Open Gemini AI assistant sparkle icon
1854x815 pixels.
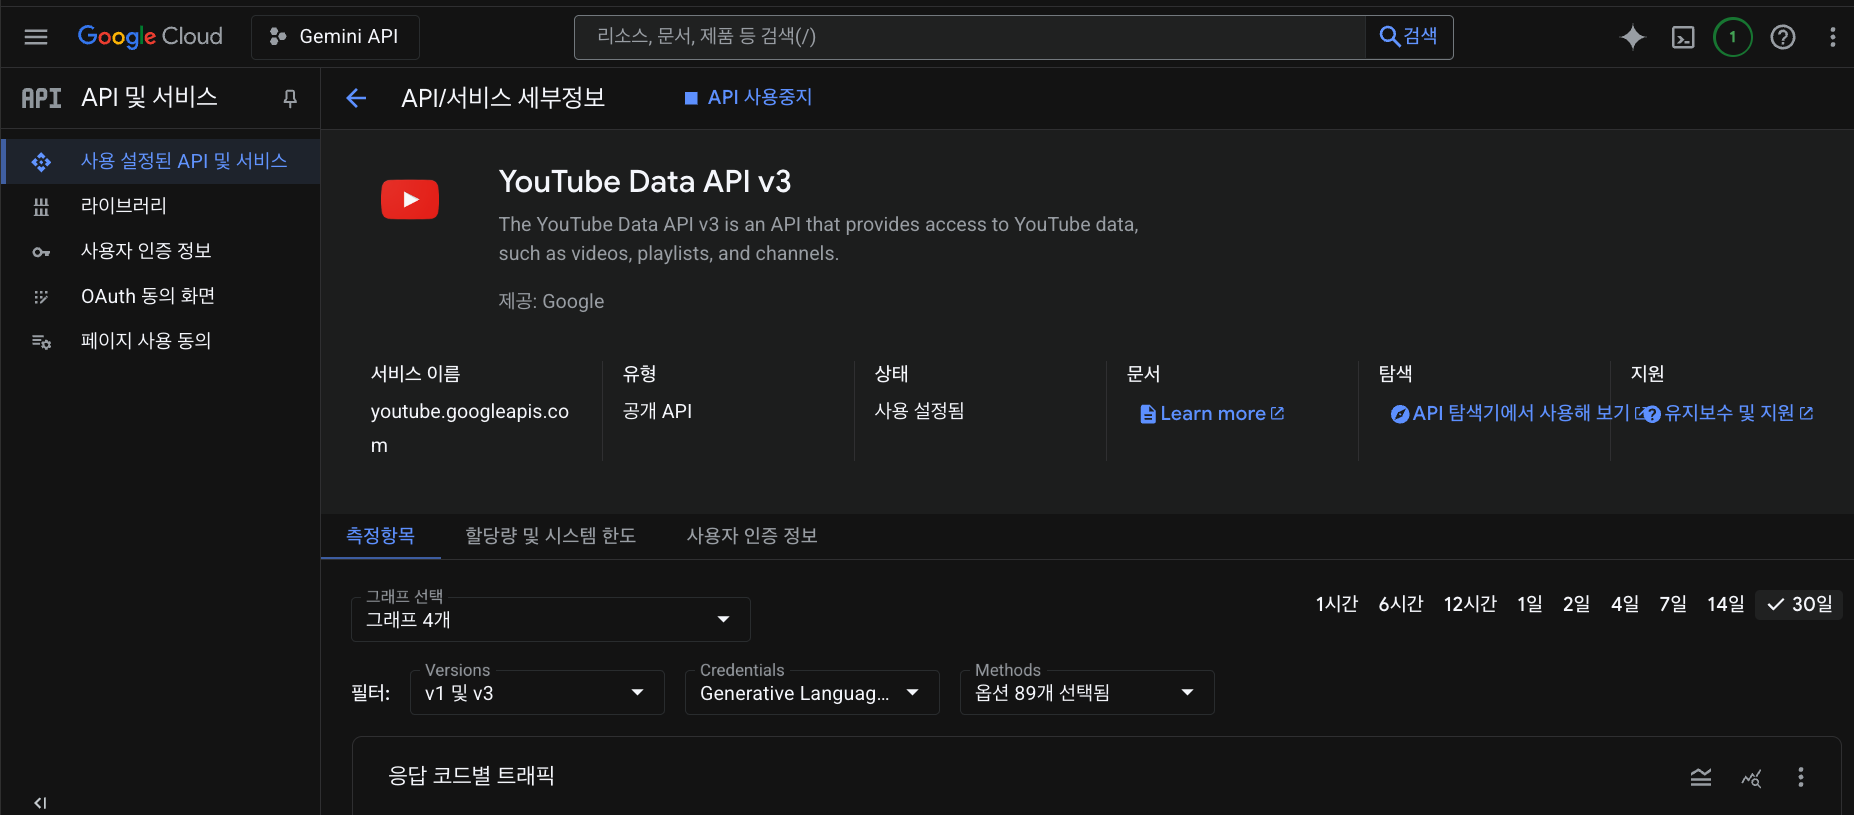(1632, 37)
